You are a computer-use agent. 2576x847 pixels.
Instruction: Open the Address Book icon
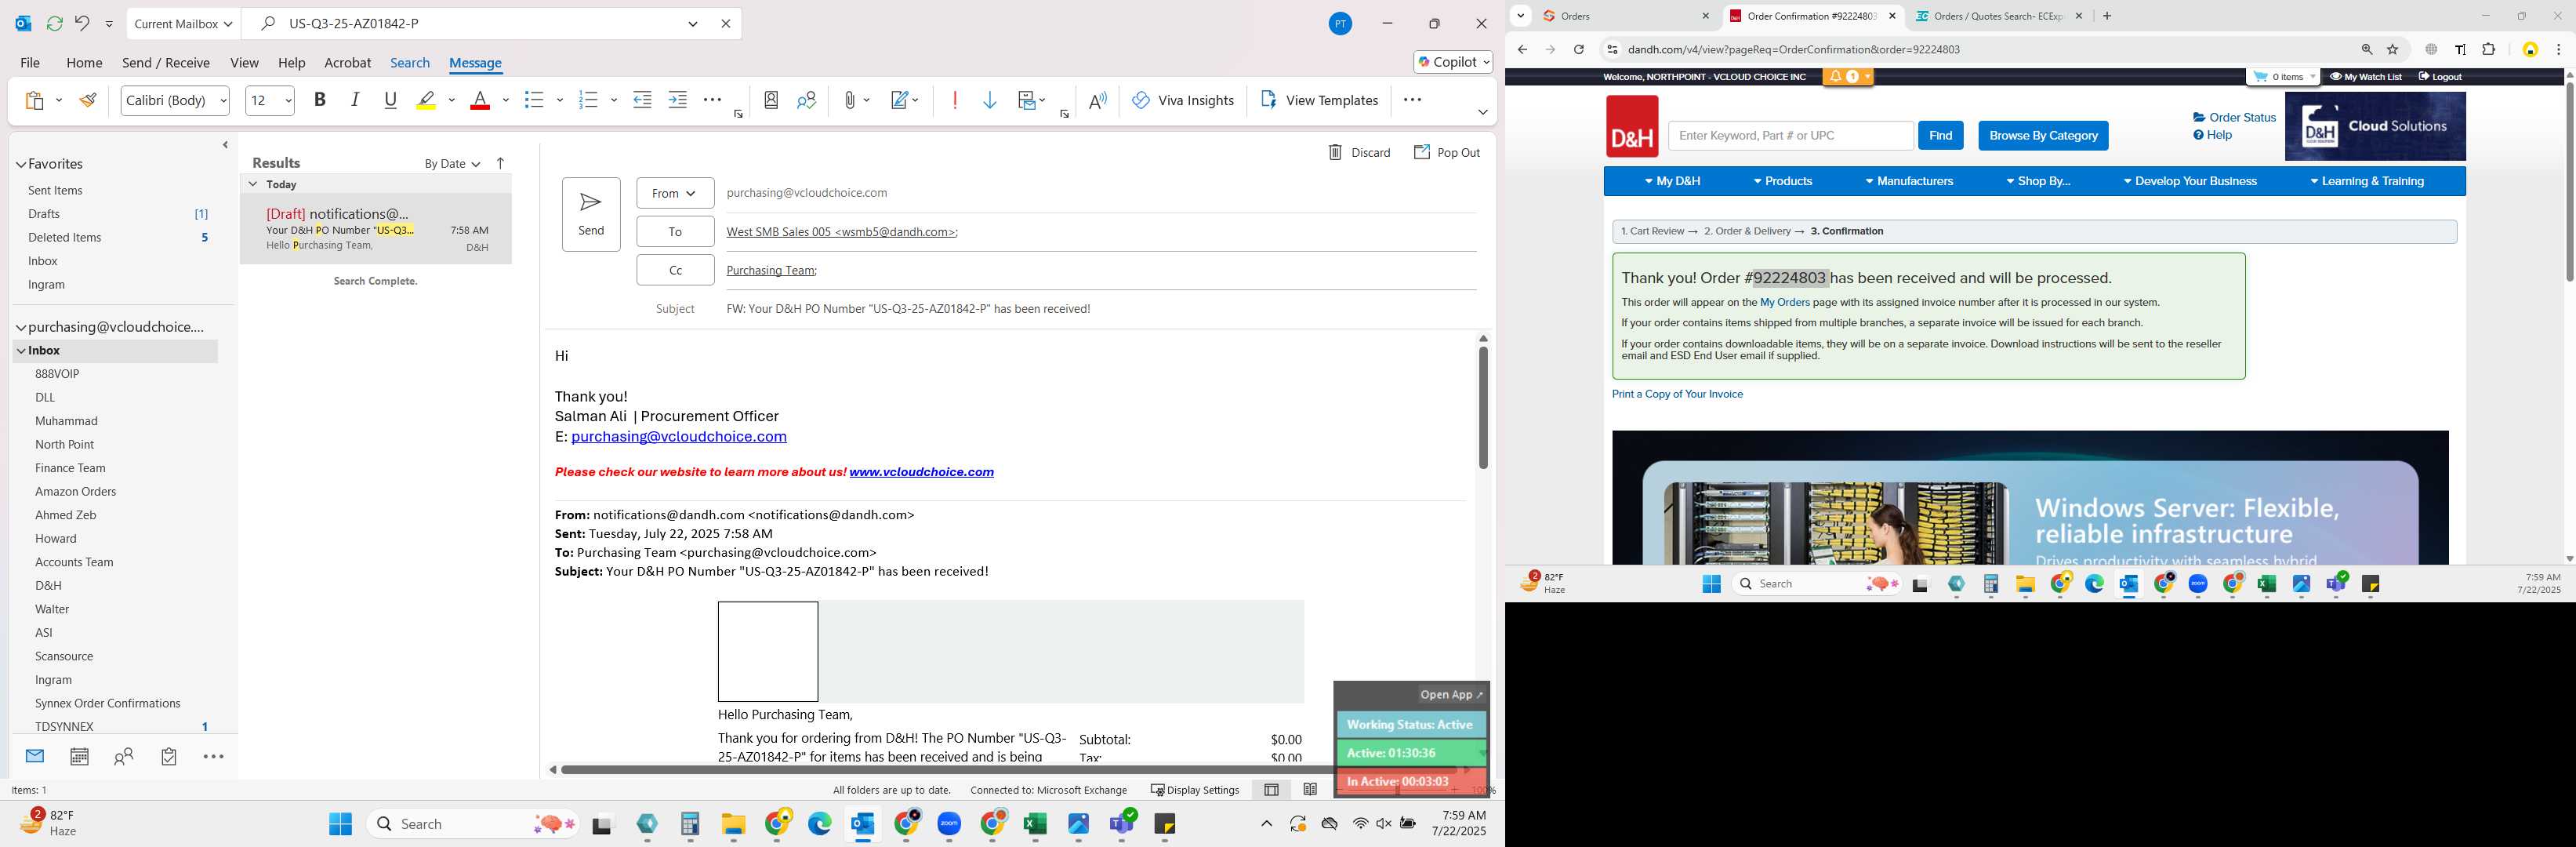pos(771,100)
